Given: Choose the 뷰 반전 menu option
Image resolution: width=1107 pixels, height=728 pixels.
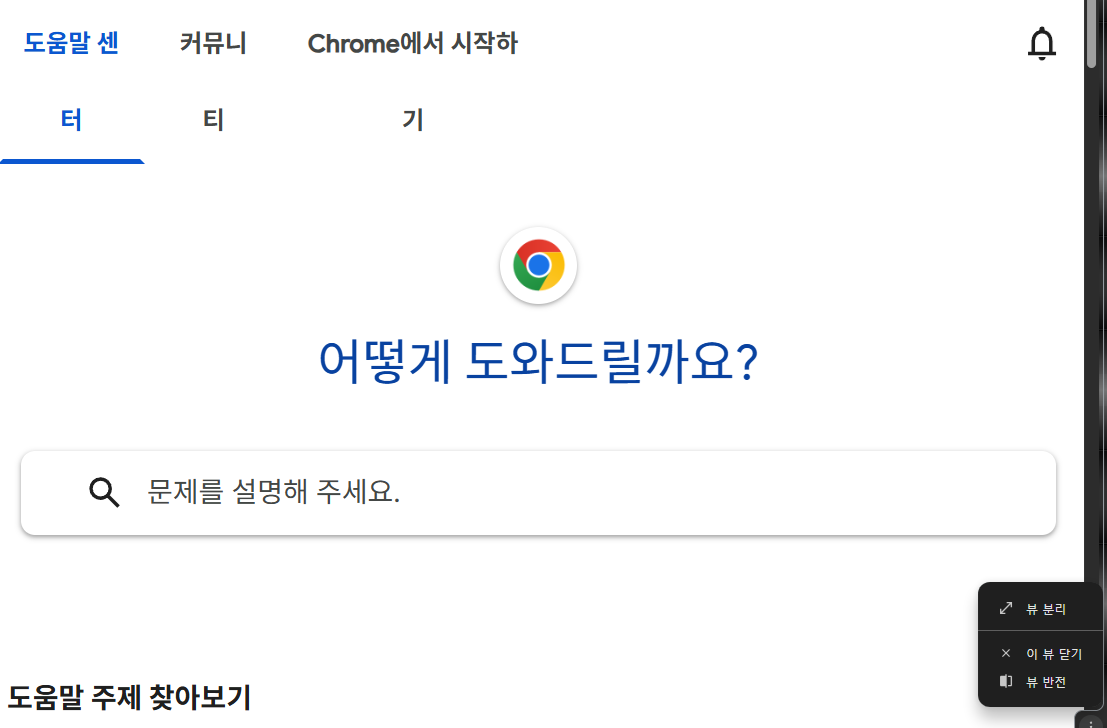Looking at the screenshot, I should tap(1048, 681).
